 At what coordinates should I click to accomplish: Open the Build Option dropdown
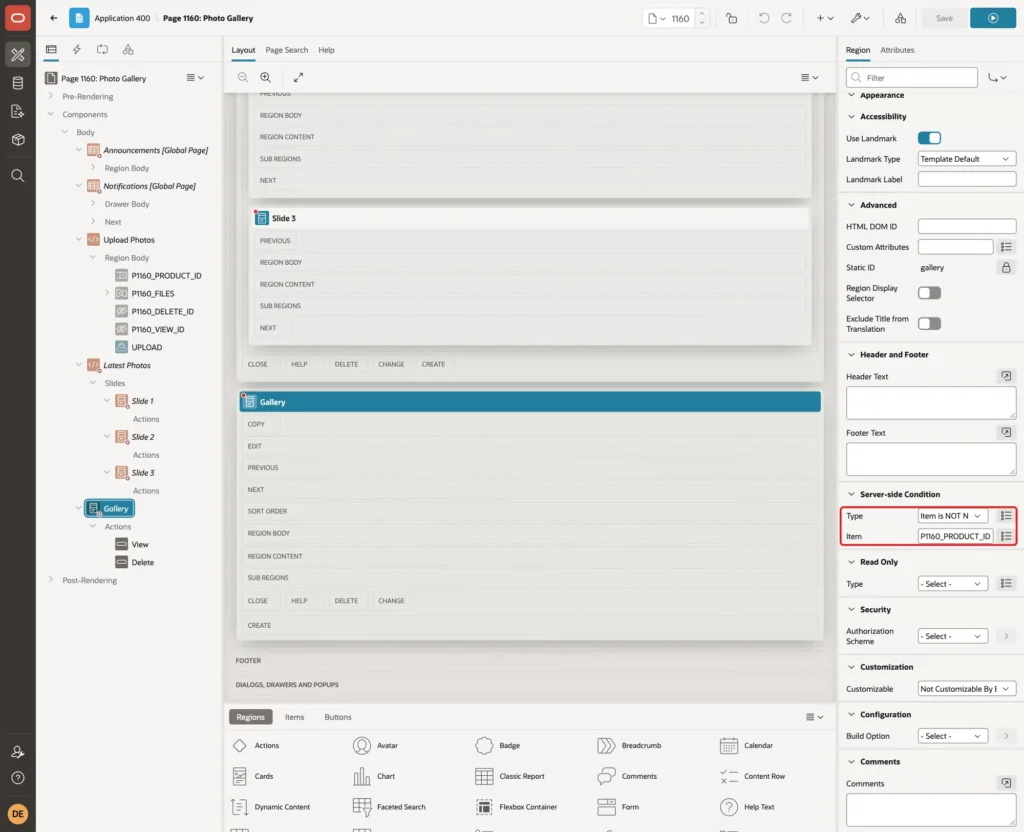952,736
